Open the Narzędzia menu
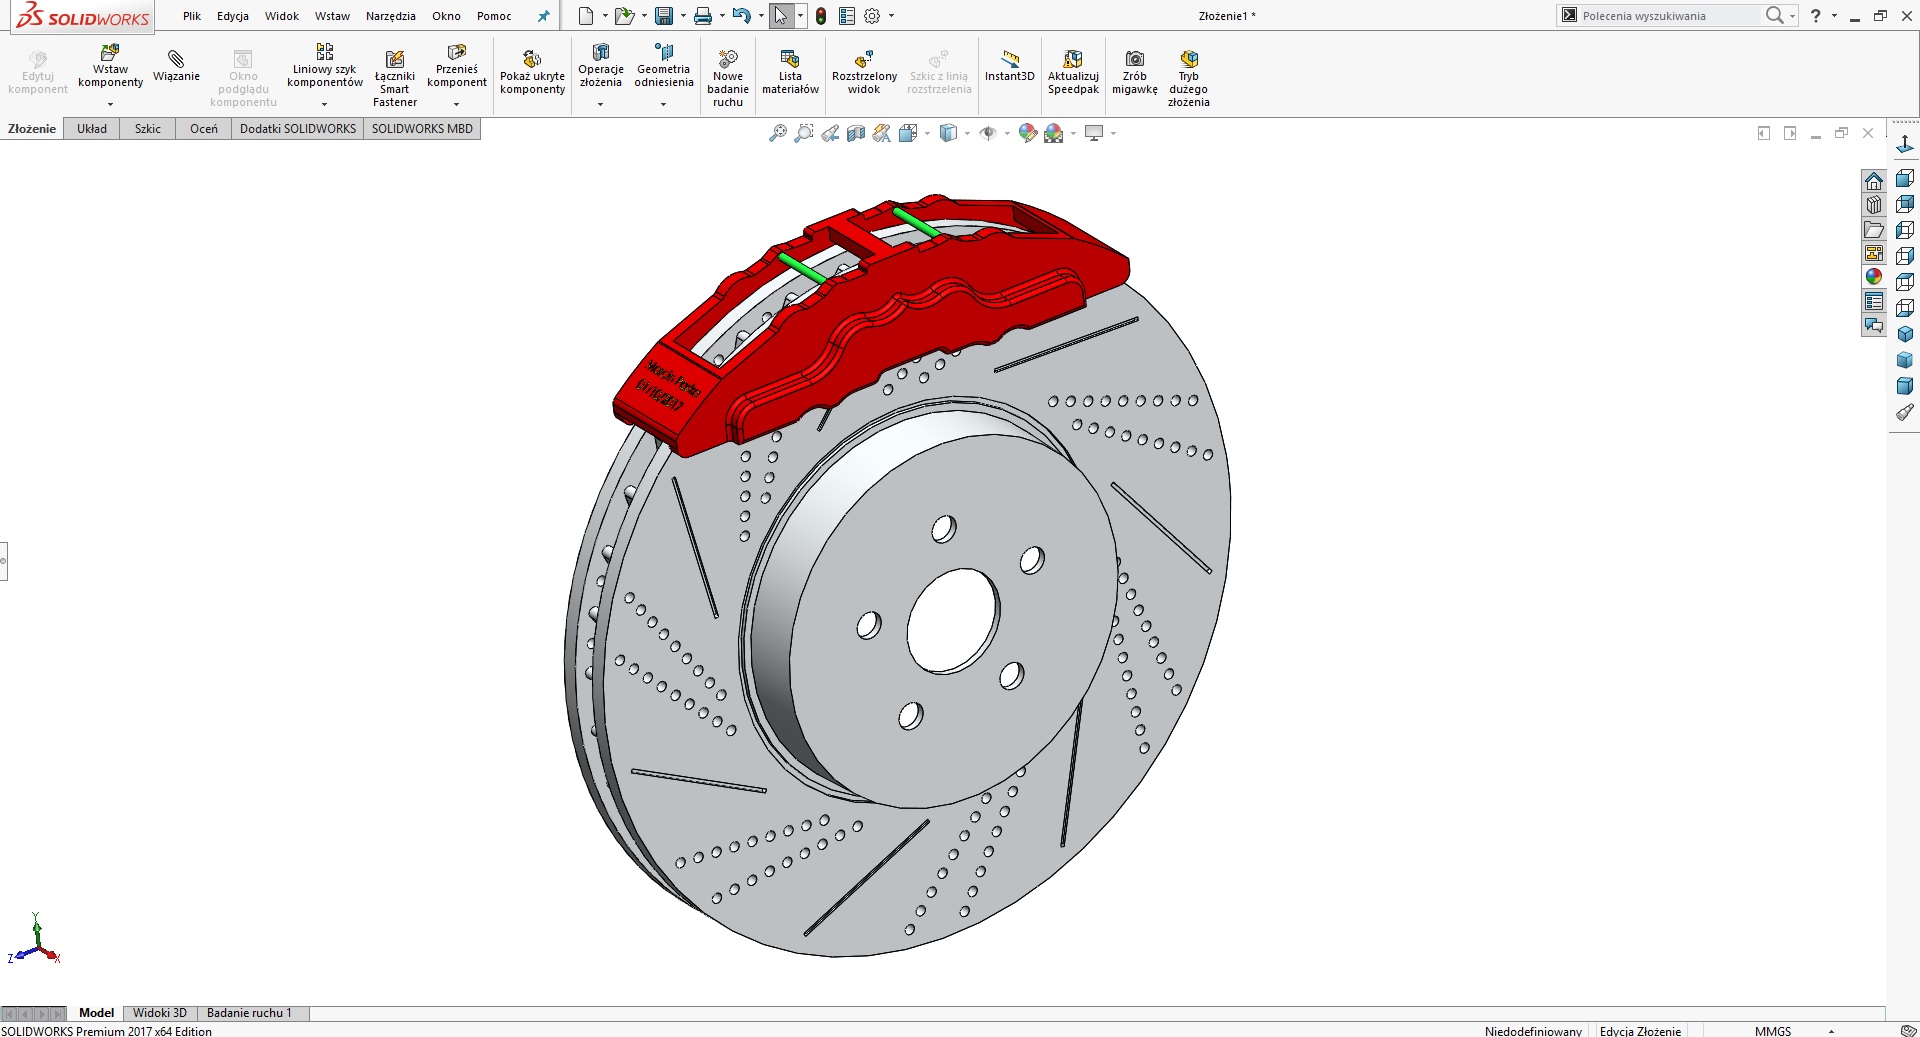This screenshot has width=1920, height=1037. point(389,16)
